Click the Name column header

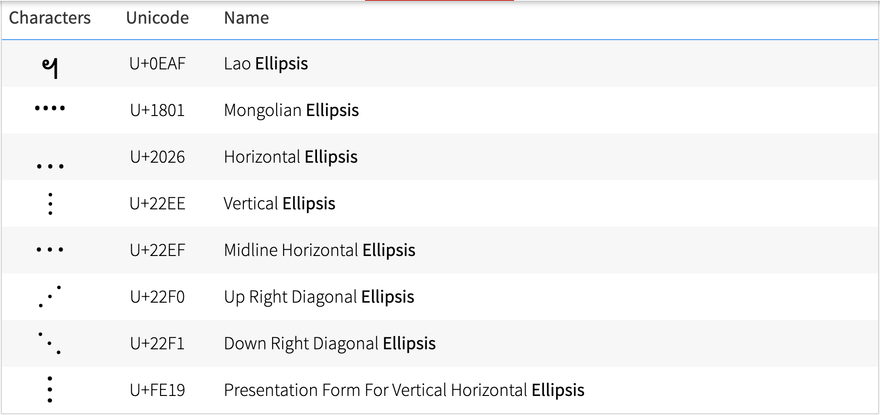pyautogui.click(x=246, y=18)
